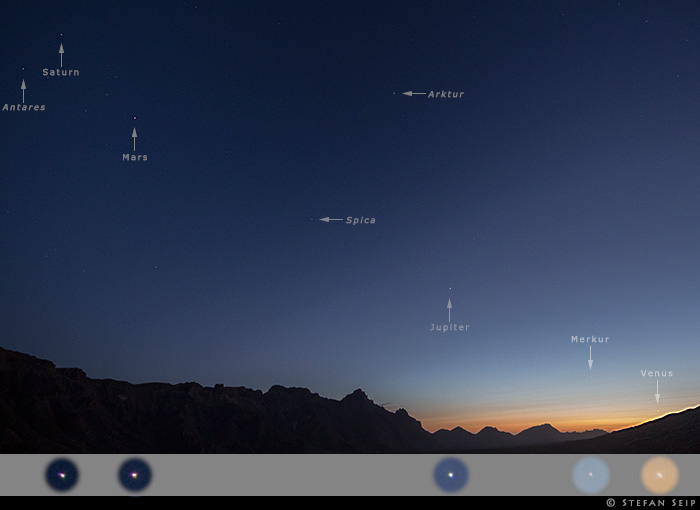Click the Saturn label
Viewport: 700px width, 510px height.
[x=61, y=72]
